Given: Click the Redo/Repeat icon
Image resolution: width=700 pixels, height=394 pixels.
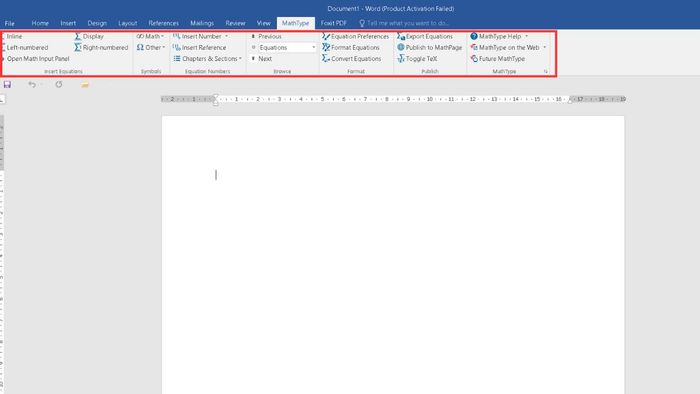Looking at the screenshot, I should pyautogui.click(x=59, y=84).
